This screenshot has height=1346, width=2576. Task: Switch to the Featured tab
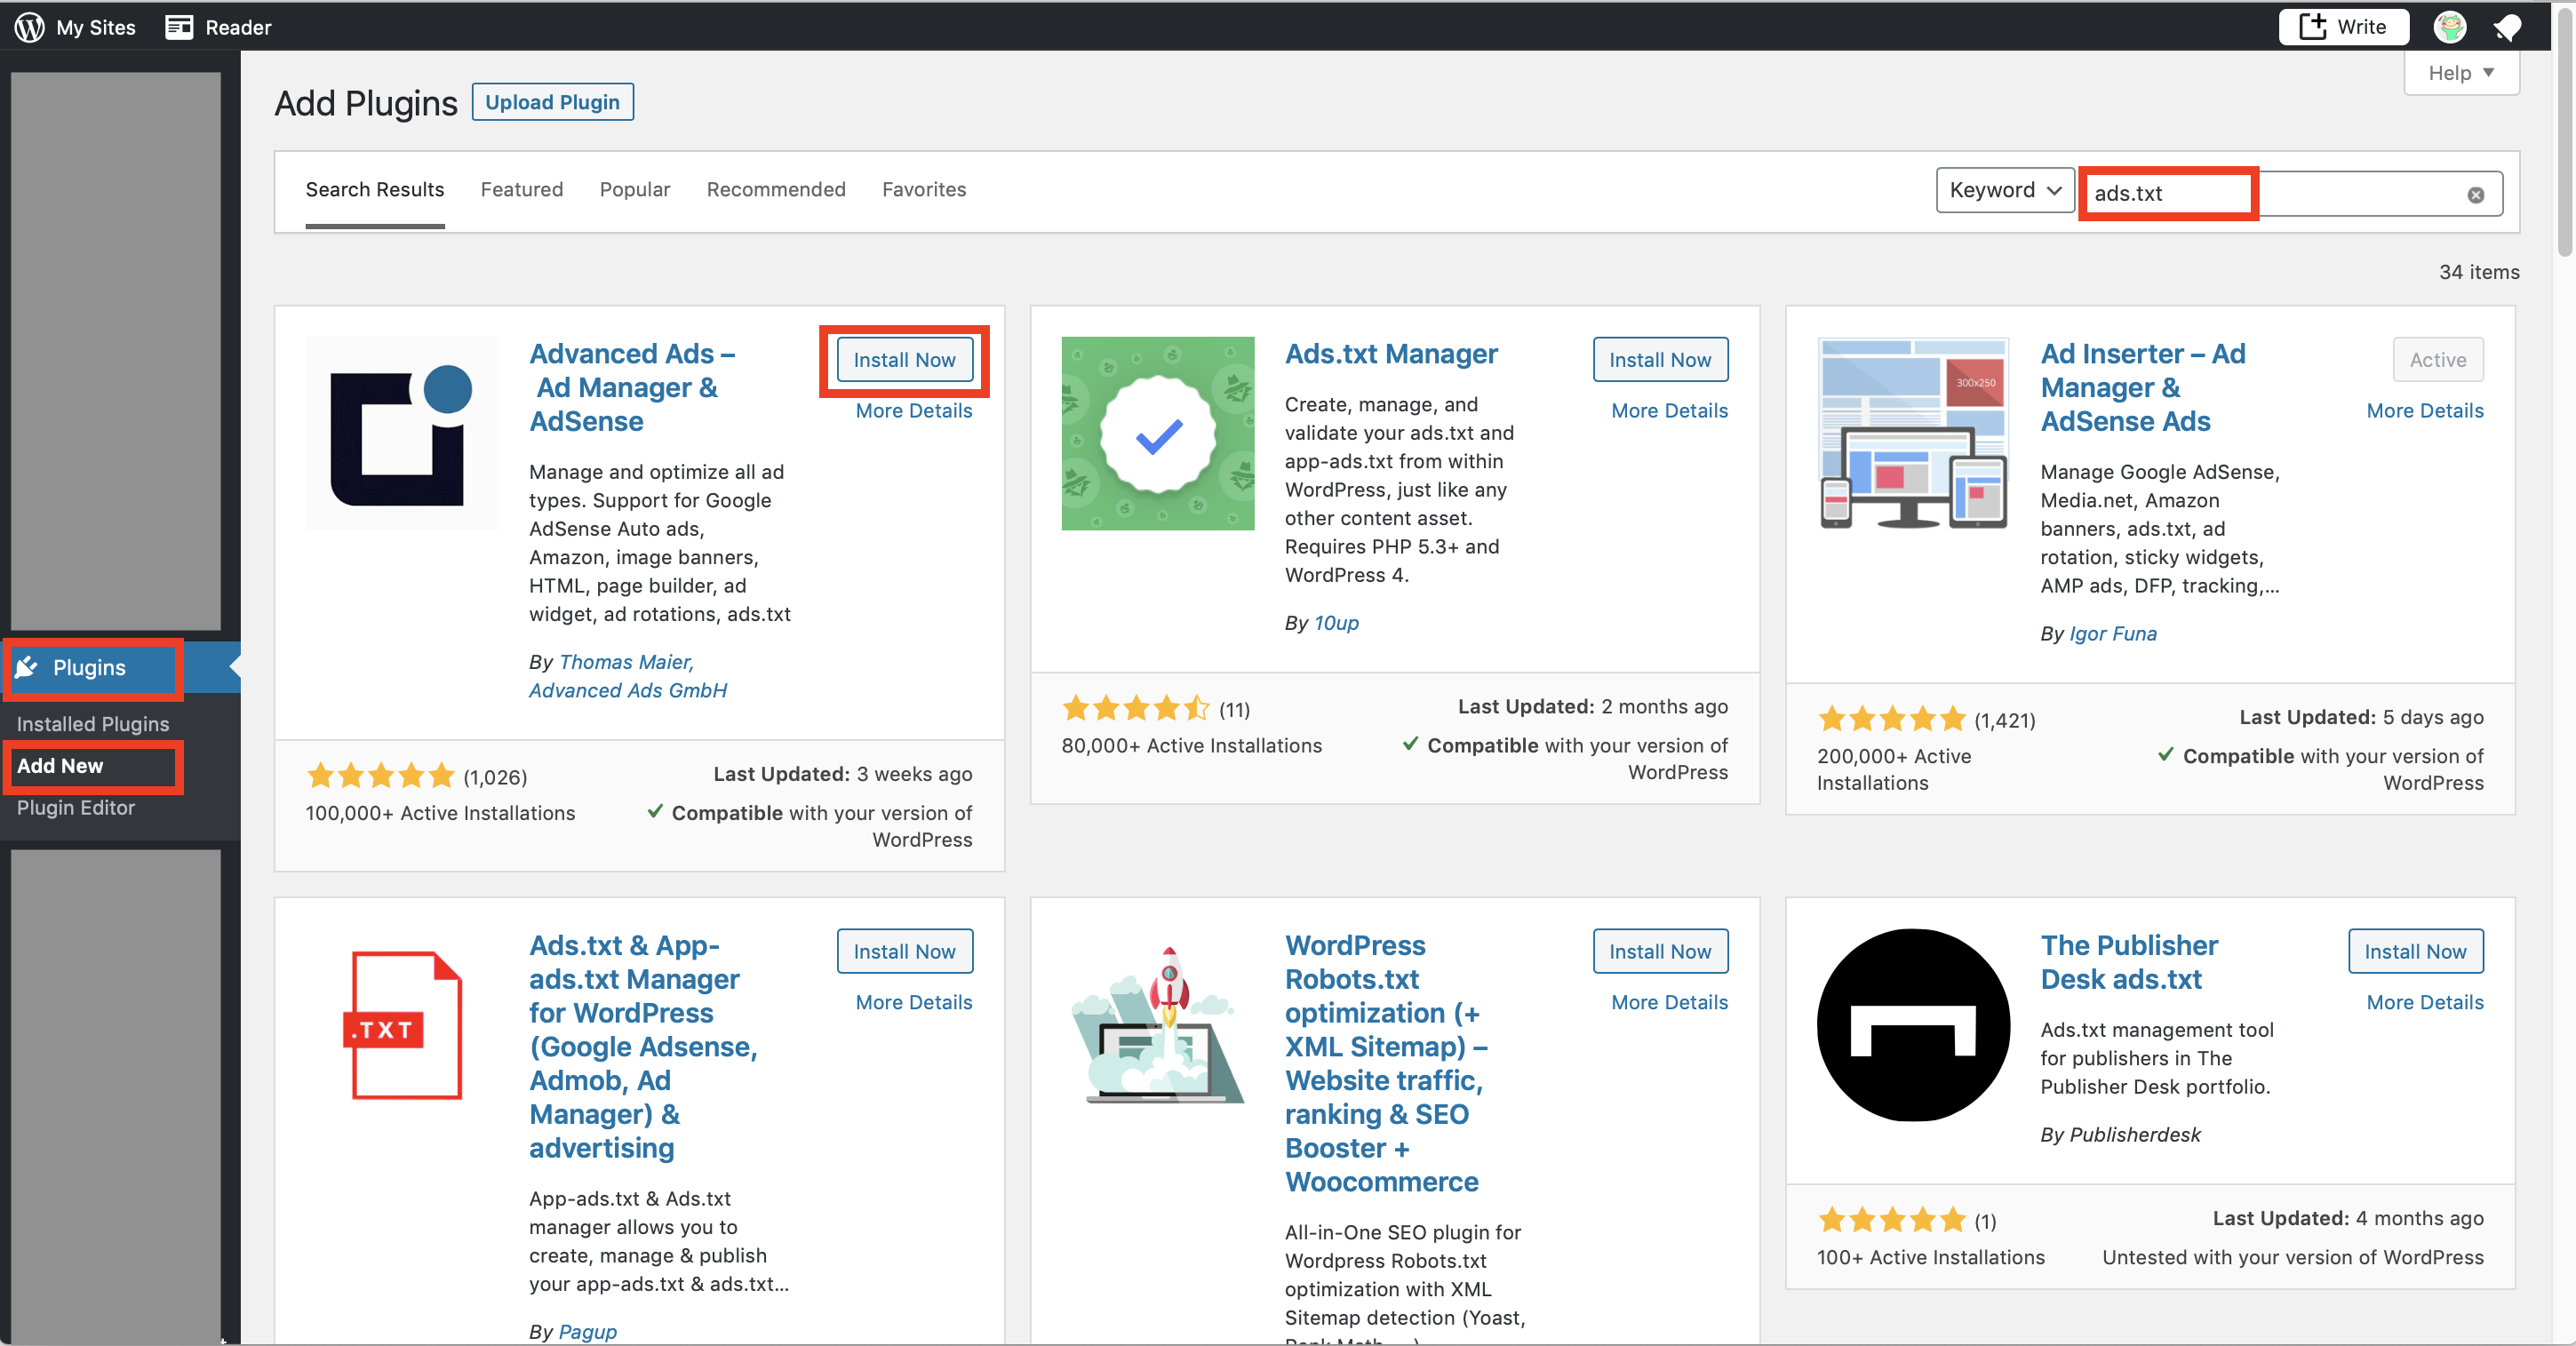[x=522, y=190]
